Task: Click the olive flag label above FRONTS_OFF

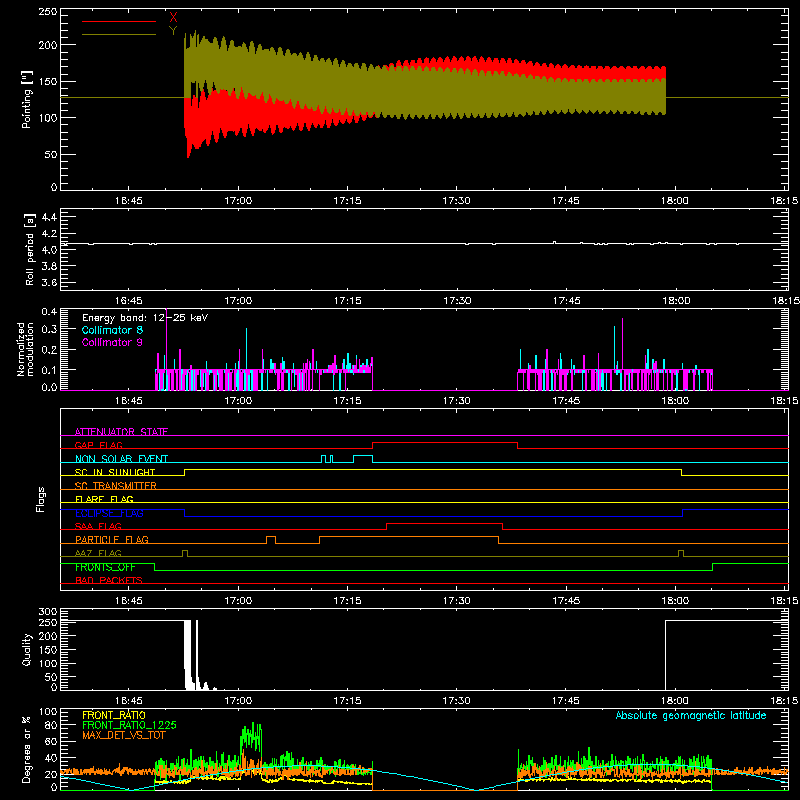Action: click(x=98, y=553)
